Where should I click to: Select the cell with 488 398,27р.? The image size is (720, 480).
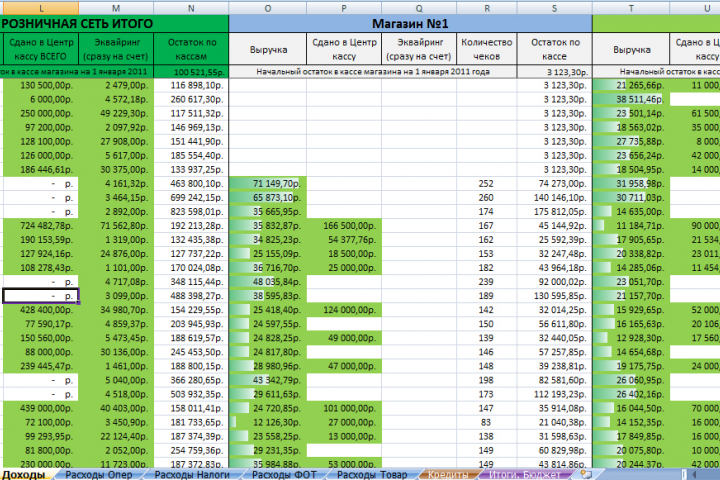tap(191, 296)
